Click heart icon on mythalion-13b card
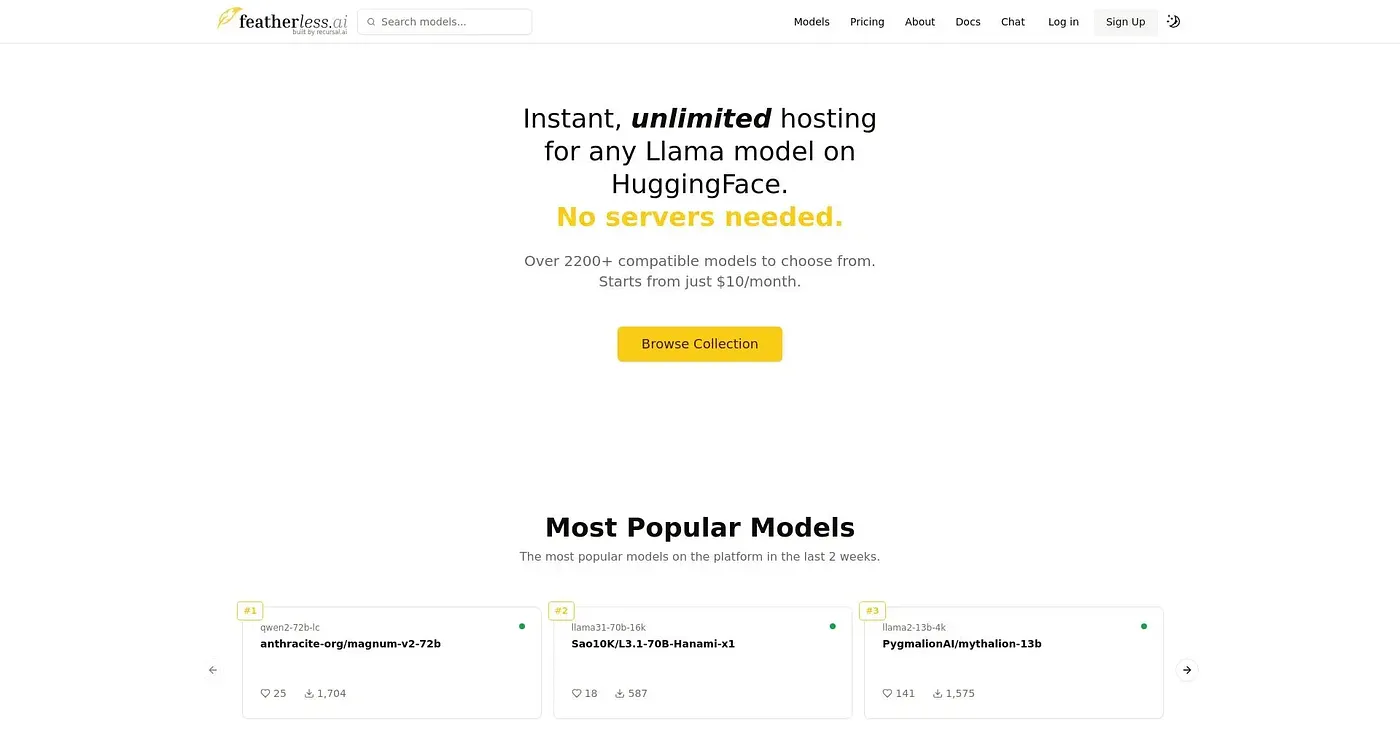Screen dimensions: 1400x729 pyautogui.click(x=887, y=693)
